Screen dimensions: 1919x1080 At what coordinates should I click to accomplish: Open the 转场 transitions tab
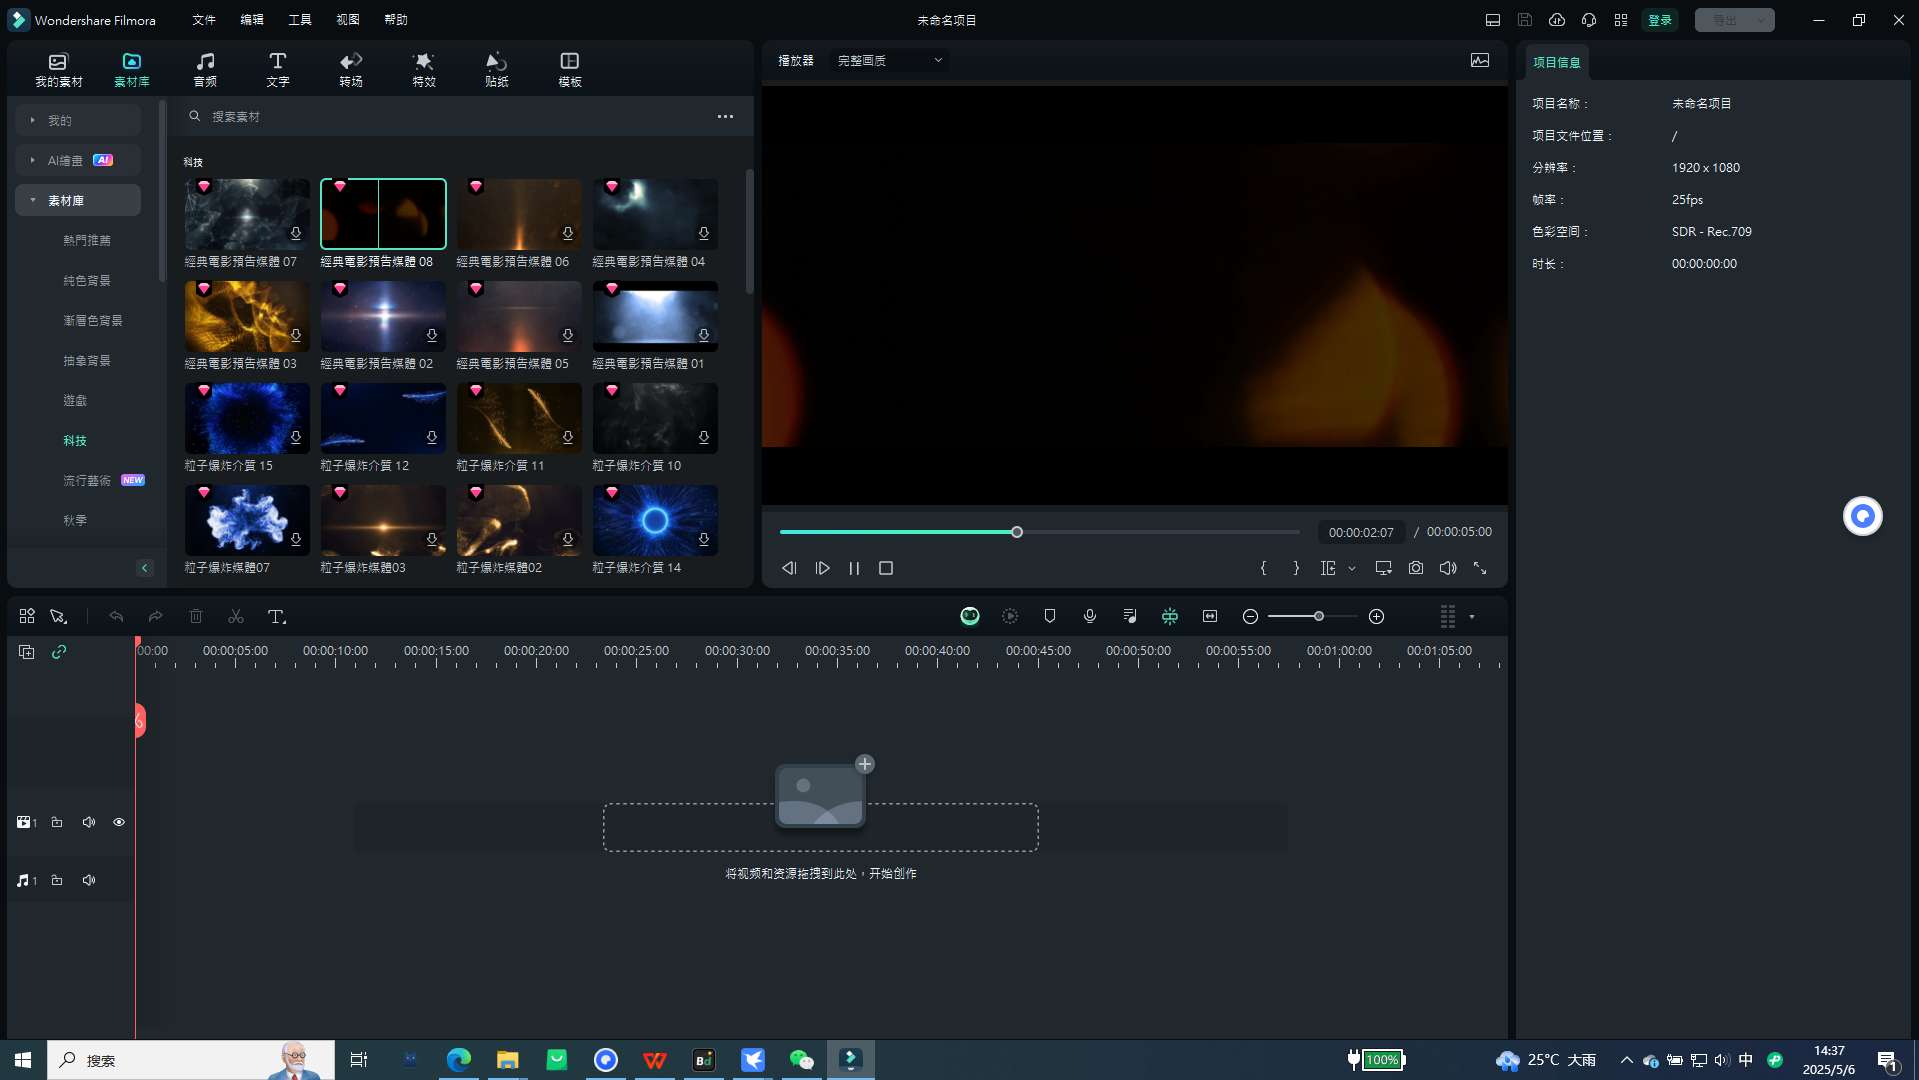point(351,70)
